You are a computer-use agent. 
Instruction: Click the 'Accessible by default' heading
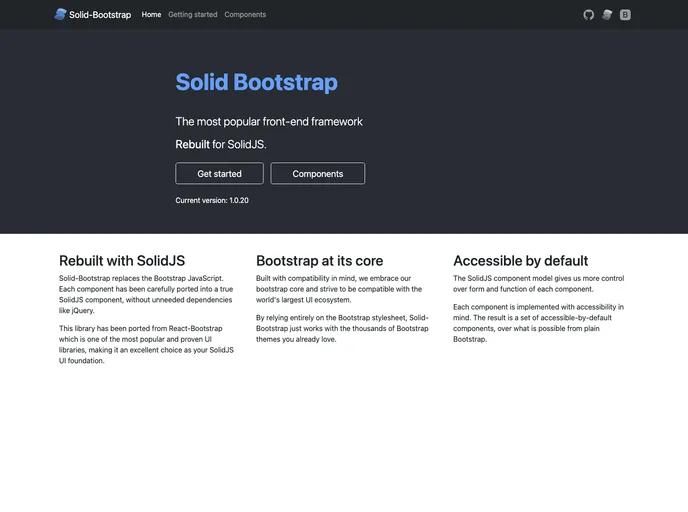point(520,261)
